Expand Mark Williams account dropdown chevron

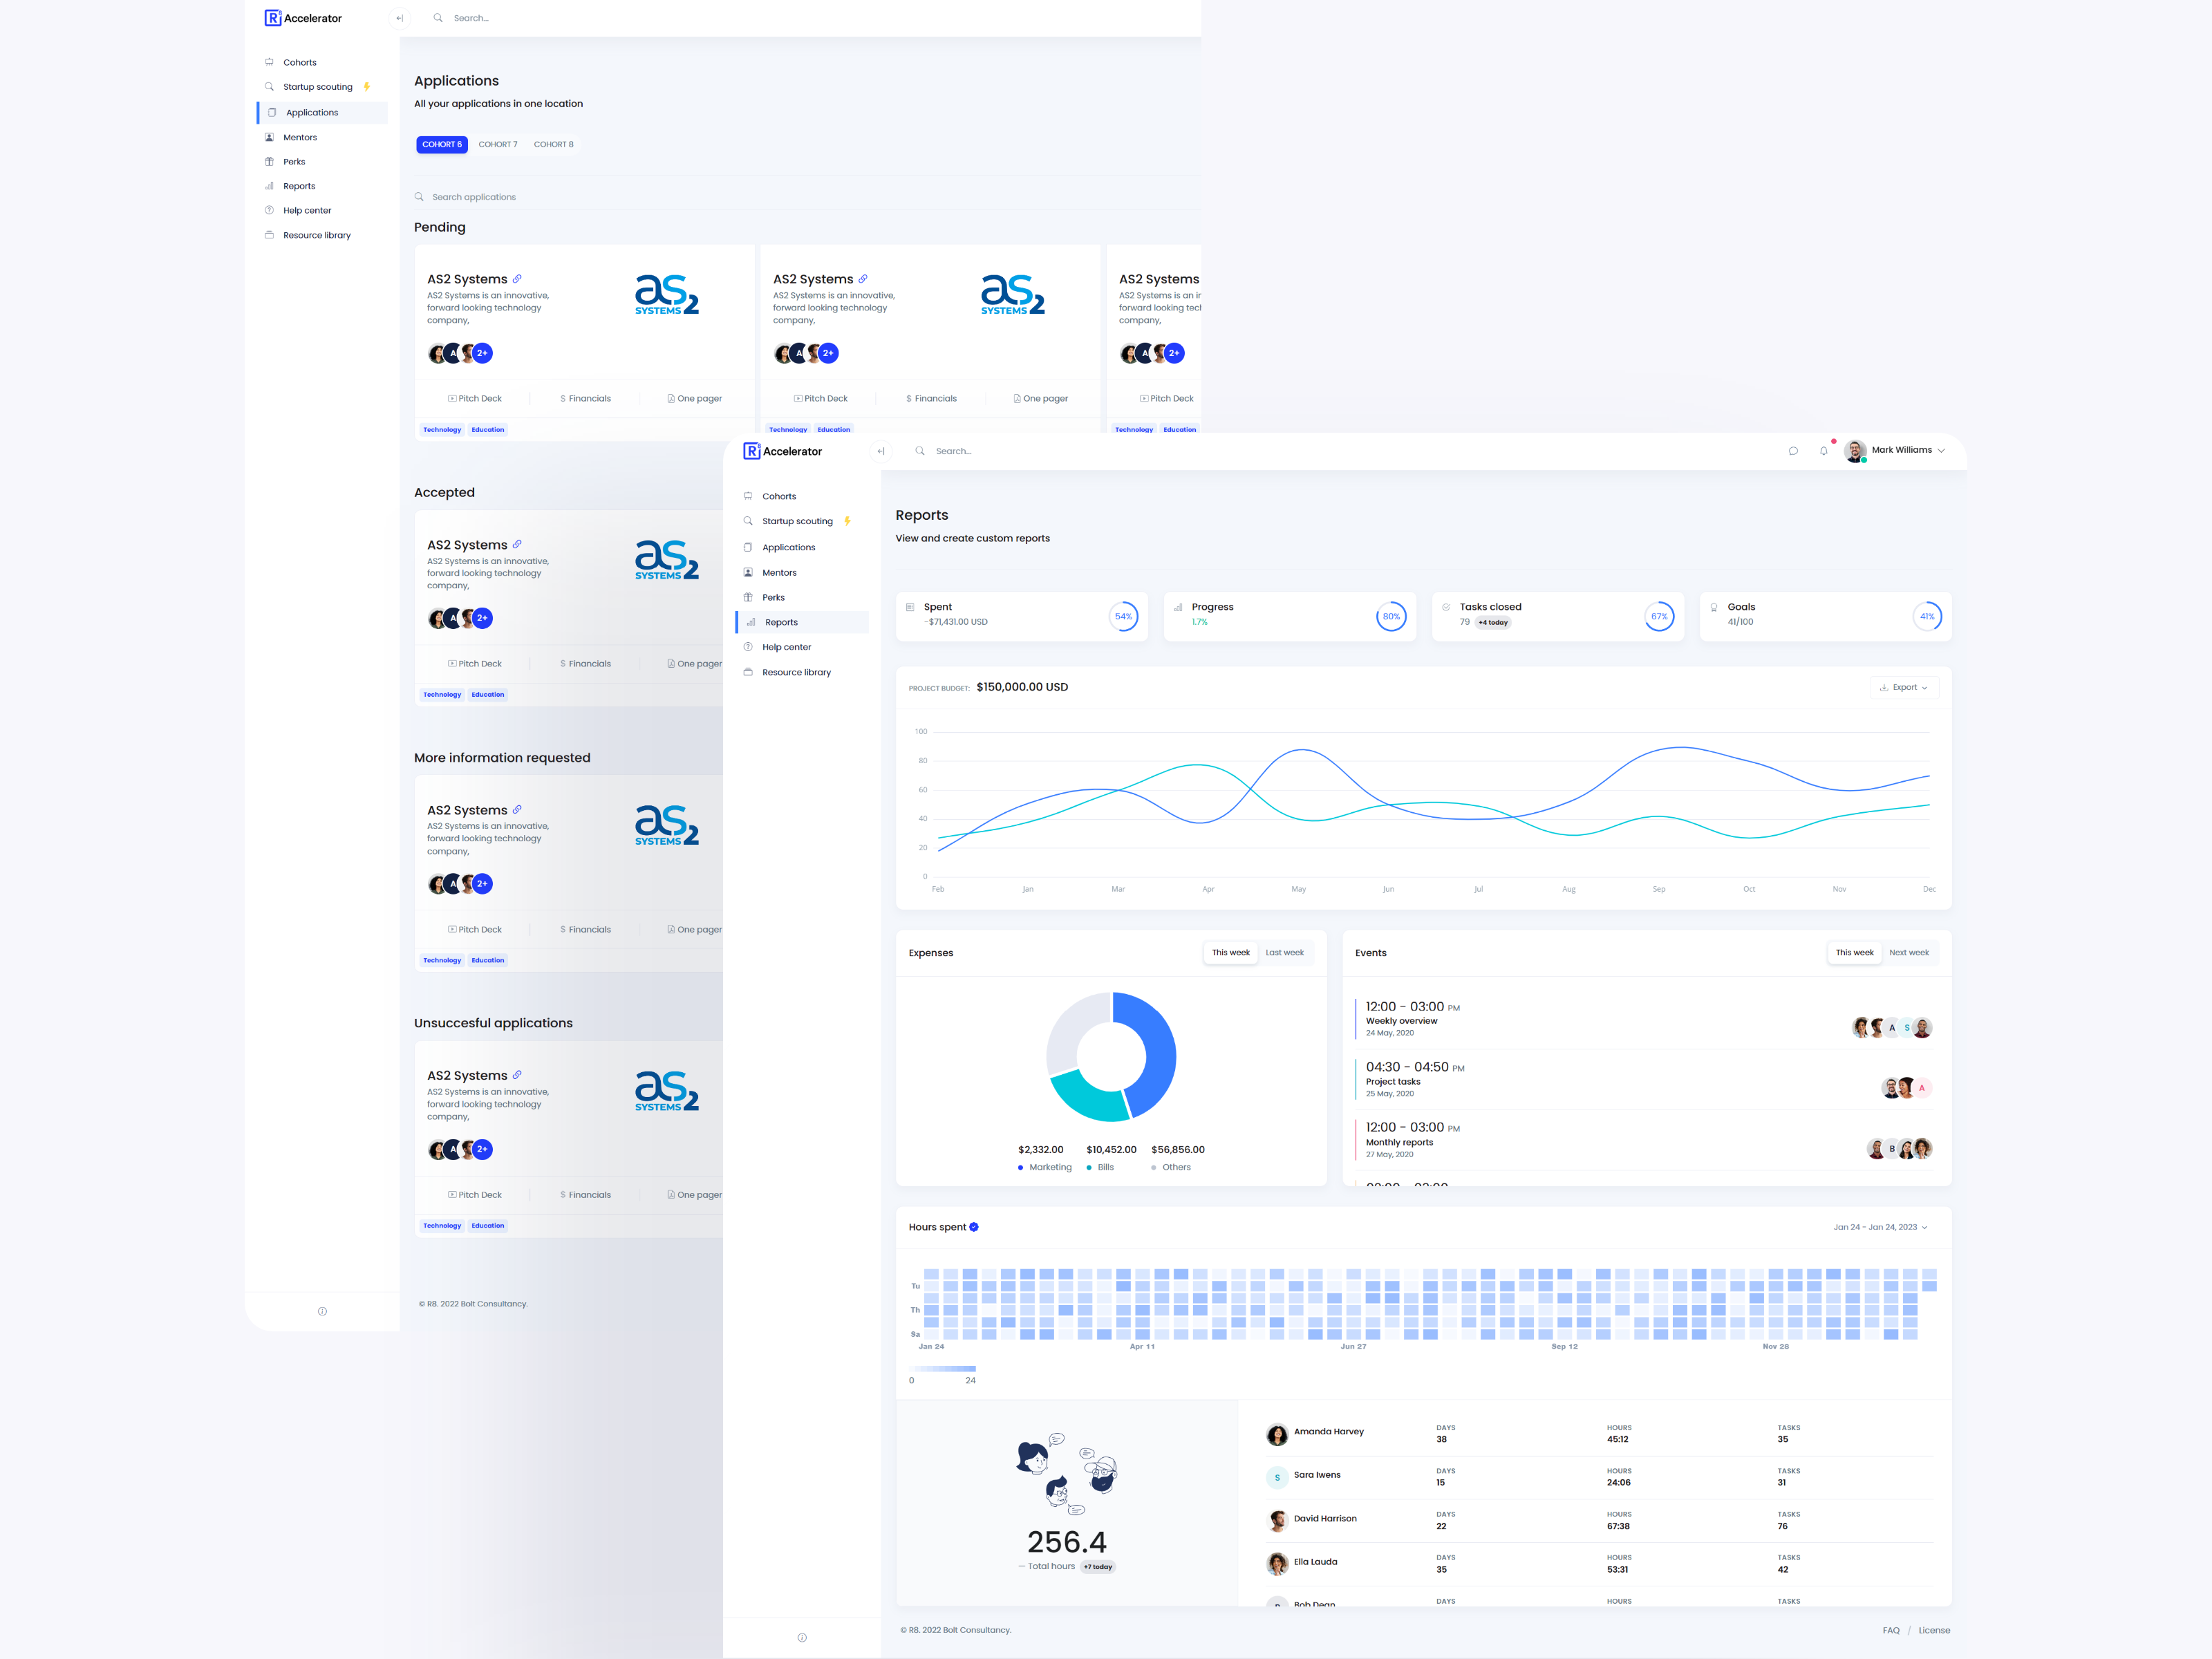tap(1942, 451)
